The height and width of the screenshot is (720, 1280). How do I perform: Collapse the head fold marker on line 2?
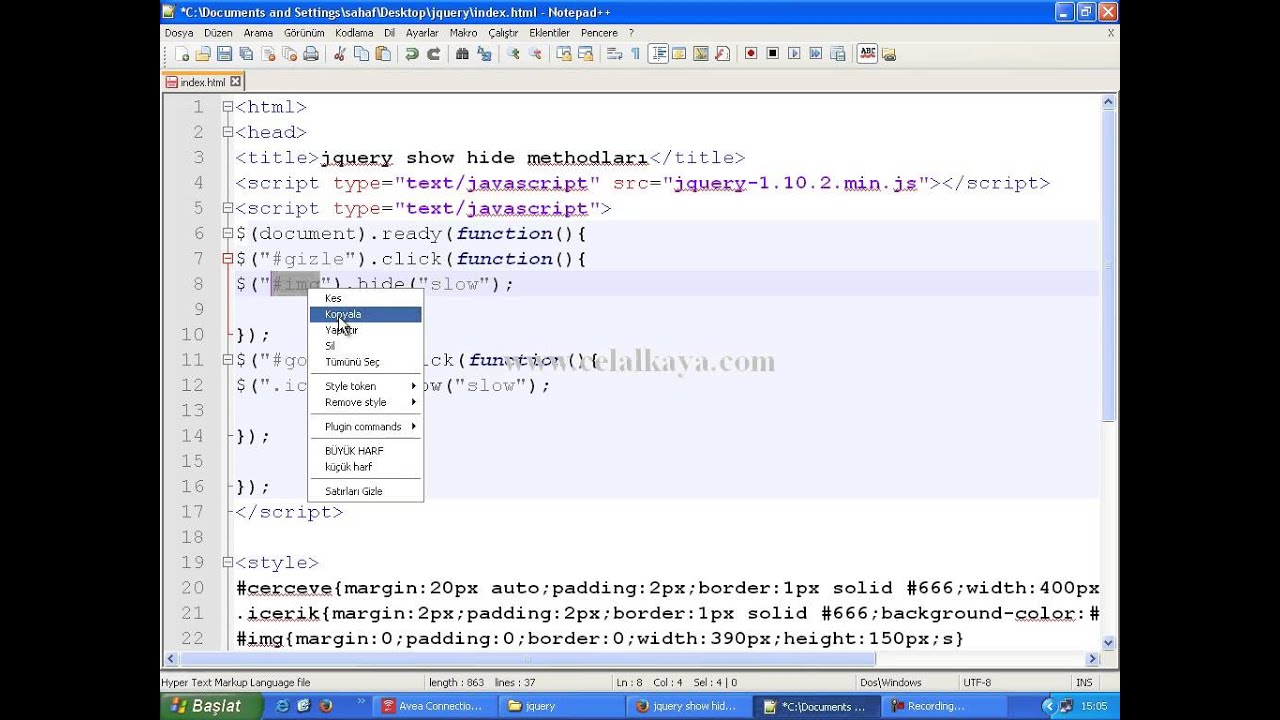(x=227, y=132)
